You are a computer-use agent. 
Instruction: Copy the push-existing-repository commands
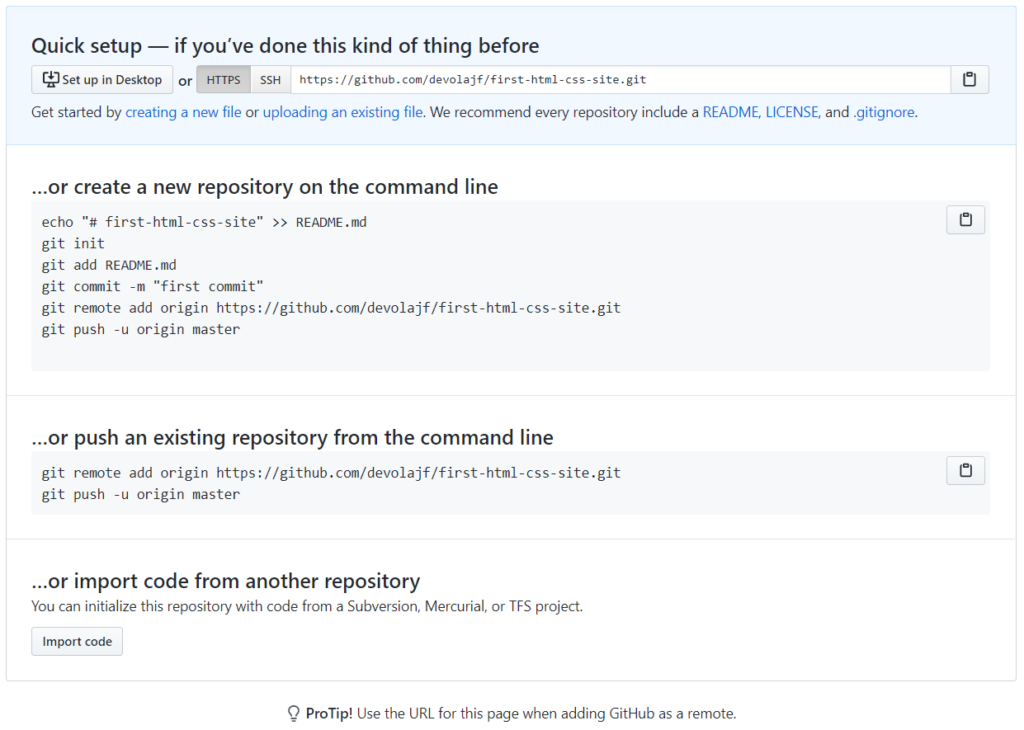(x=965, y=471)
